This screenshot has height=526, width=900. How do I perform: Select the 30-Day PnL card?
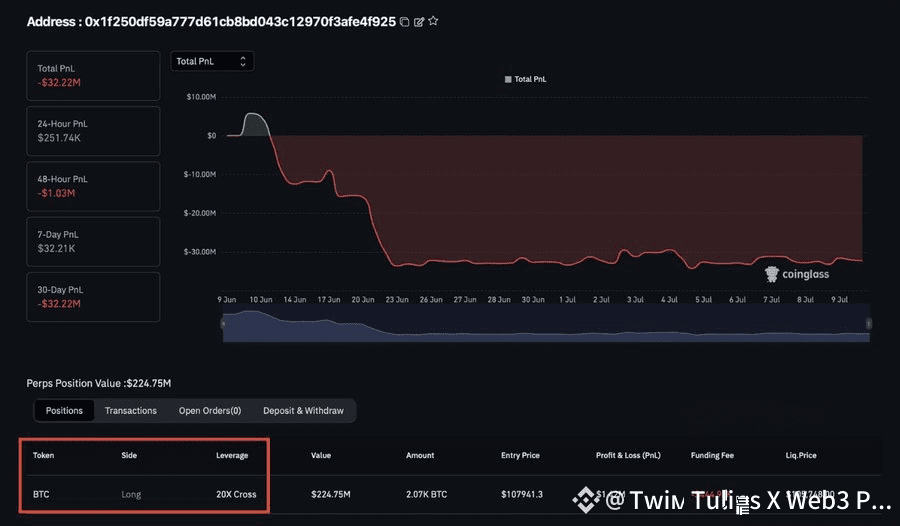[93, 297]
